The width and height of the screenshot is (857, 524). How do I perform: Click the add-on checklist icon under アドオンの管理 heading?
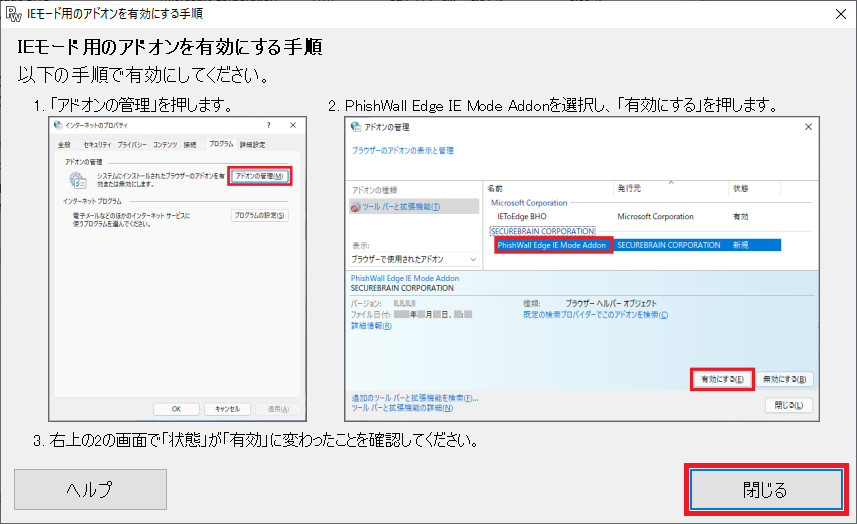[78, 180]
